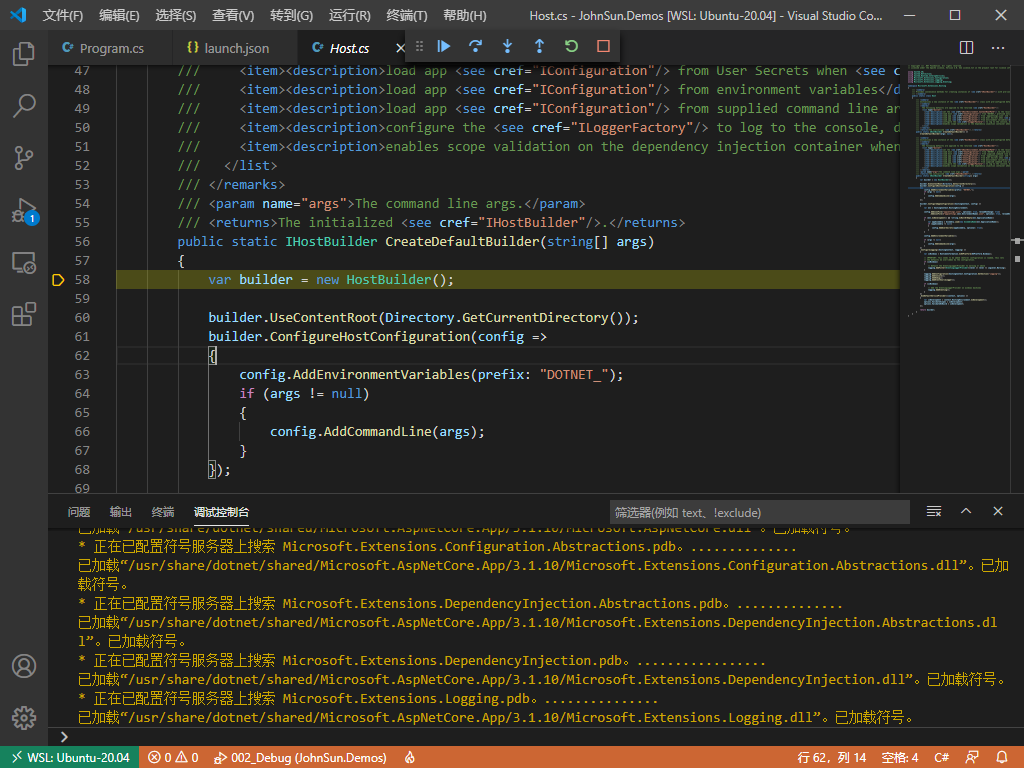Open the Accounts menu icon
Screen dimensions: 1024x768
point(24,666)
